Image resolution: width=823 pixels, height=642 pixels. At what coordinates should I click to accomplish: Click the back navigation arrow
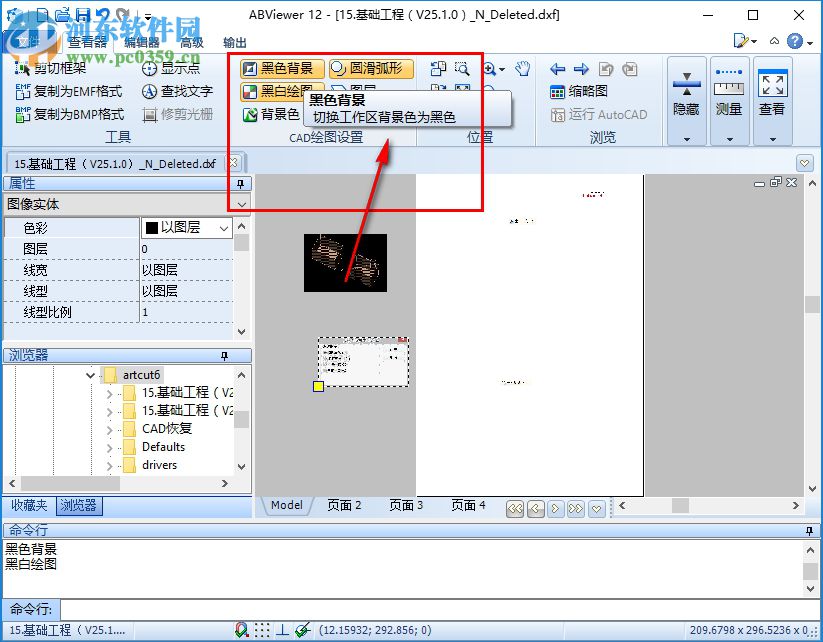coord(560,68)
